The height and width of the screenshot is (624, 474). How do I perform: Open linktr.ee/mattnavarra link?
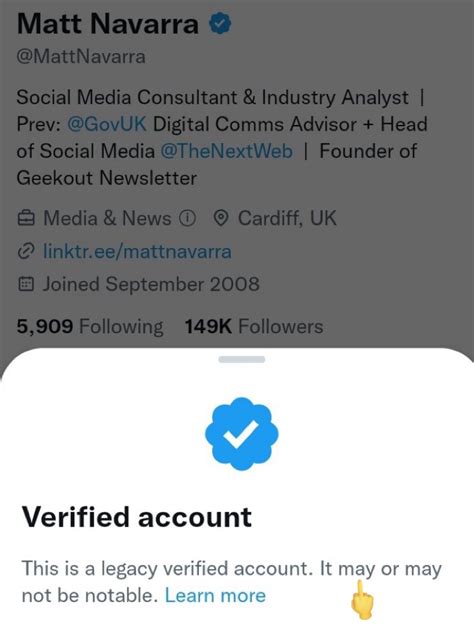pyautogui.click(x=137, y=252)
